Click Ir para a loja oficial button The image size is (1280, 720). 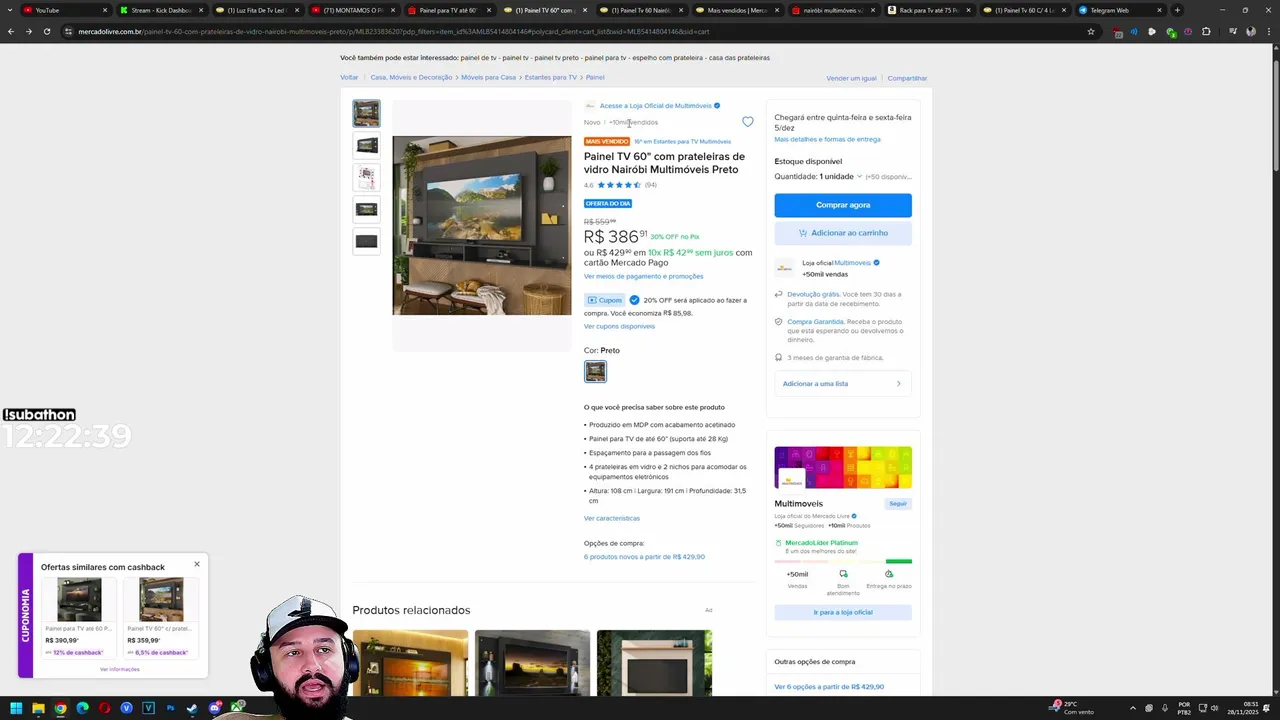pos(843,612)
